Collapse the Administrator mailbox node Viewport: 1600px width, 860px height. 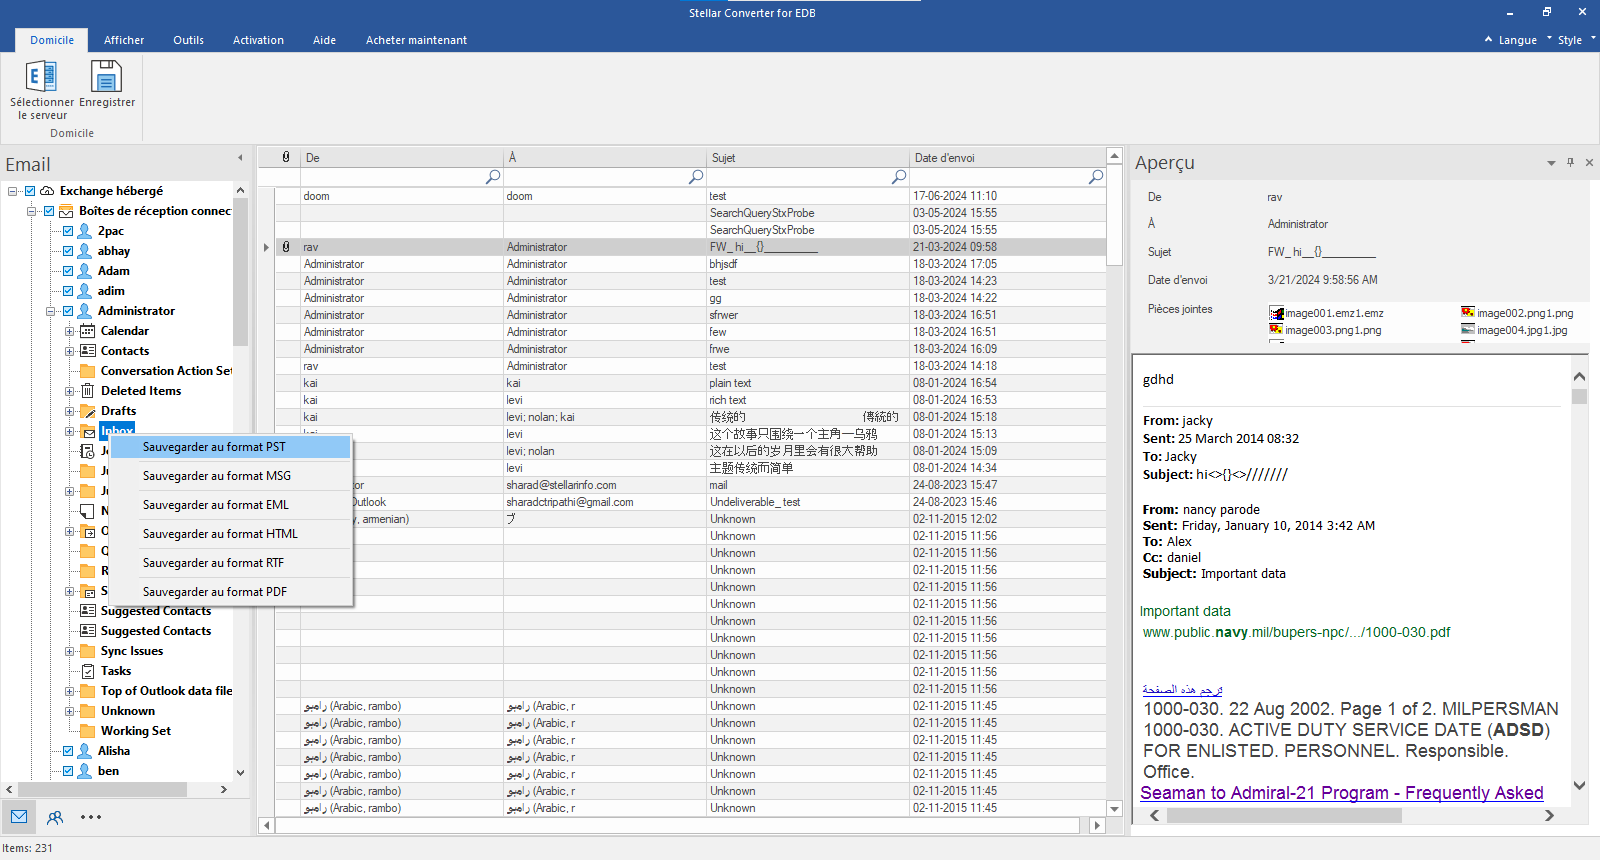[50, 311]
